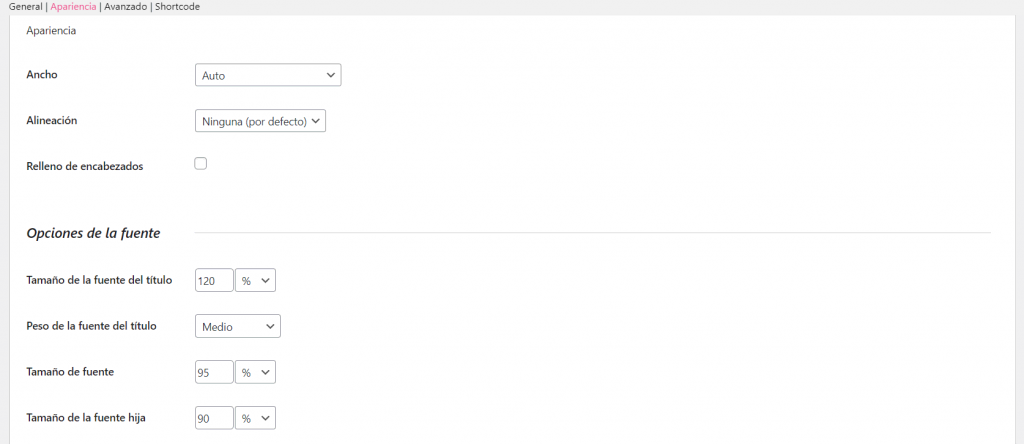This screenshot has width=1024, height=444.
Task: Open Tamaño de fuente unit dropdown
Action: tap(255, 372)
